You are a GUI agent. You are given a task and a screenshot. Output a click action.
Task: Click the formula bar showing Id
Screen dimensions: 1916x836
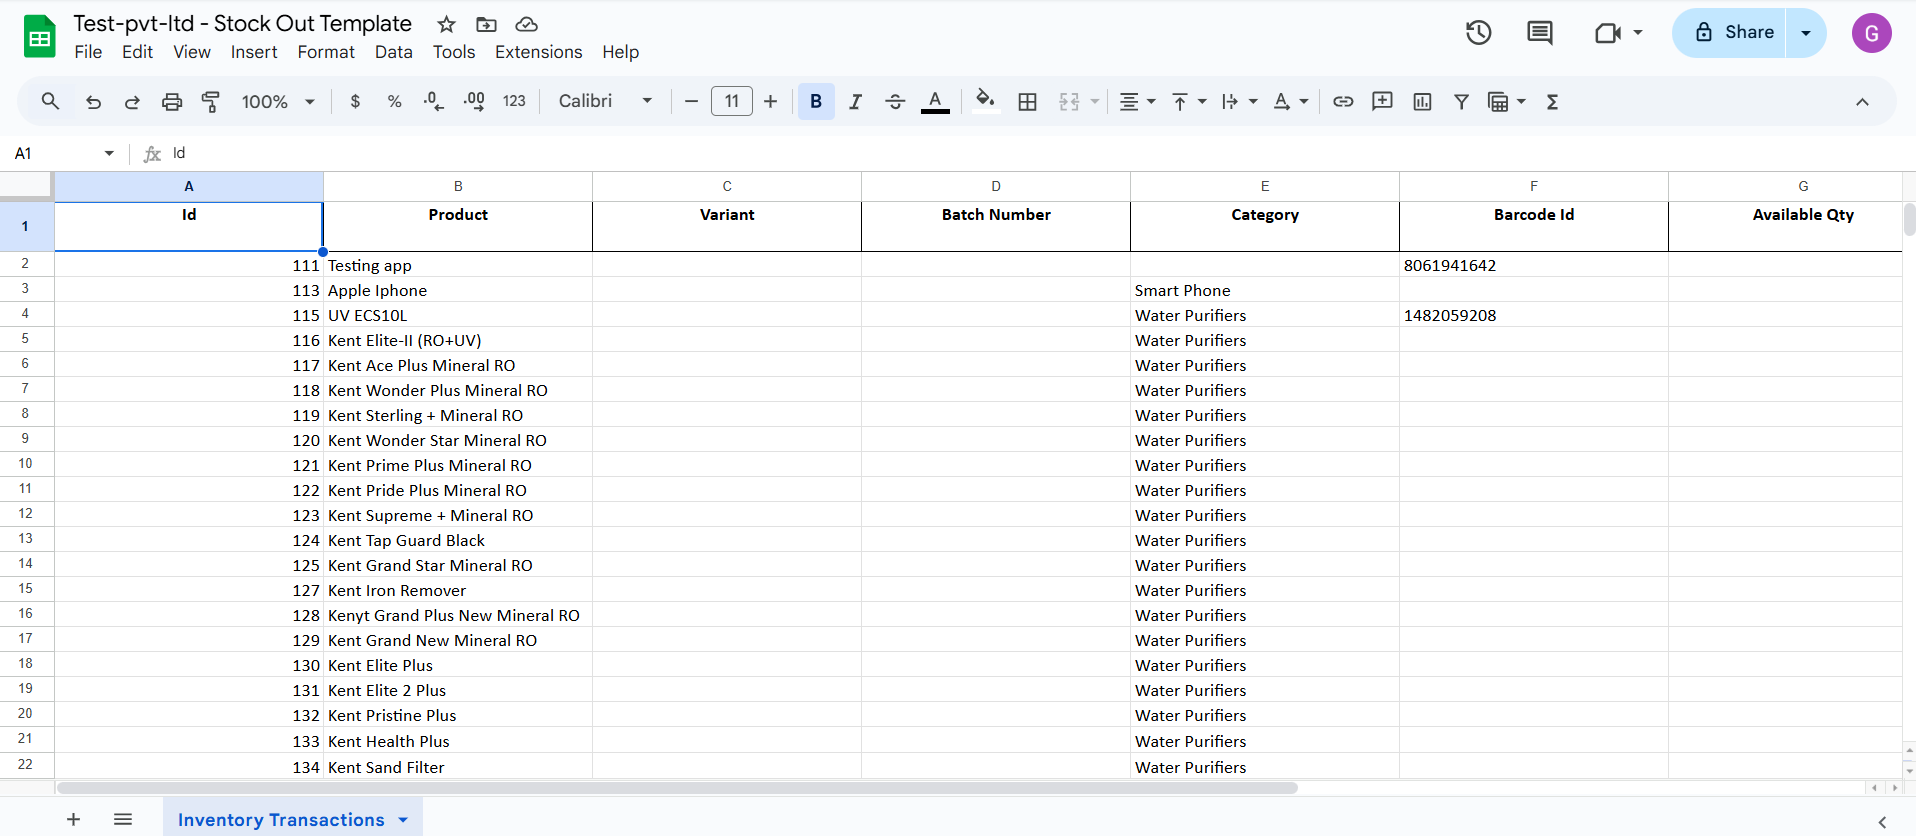(1040, 153)
